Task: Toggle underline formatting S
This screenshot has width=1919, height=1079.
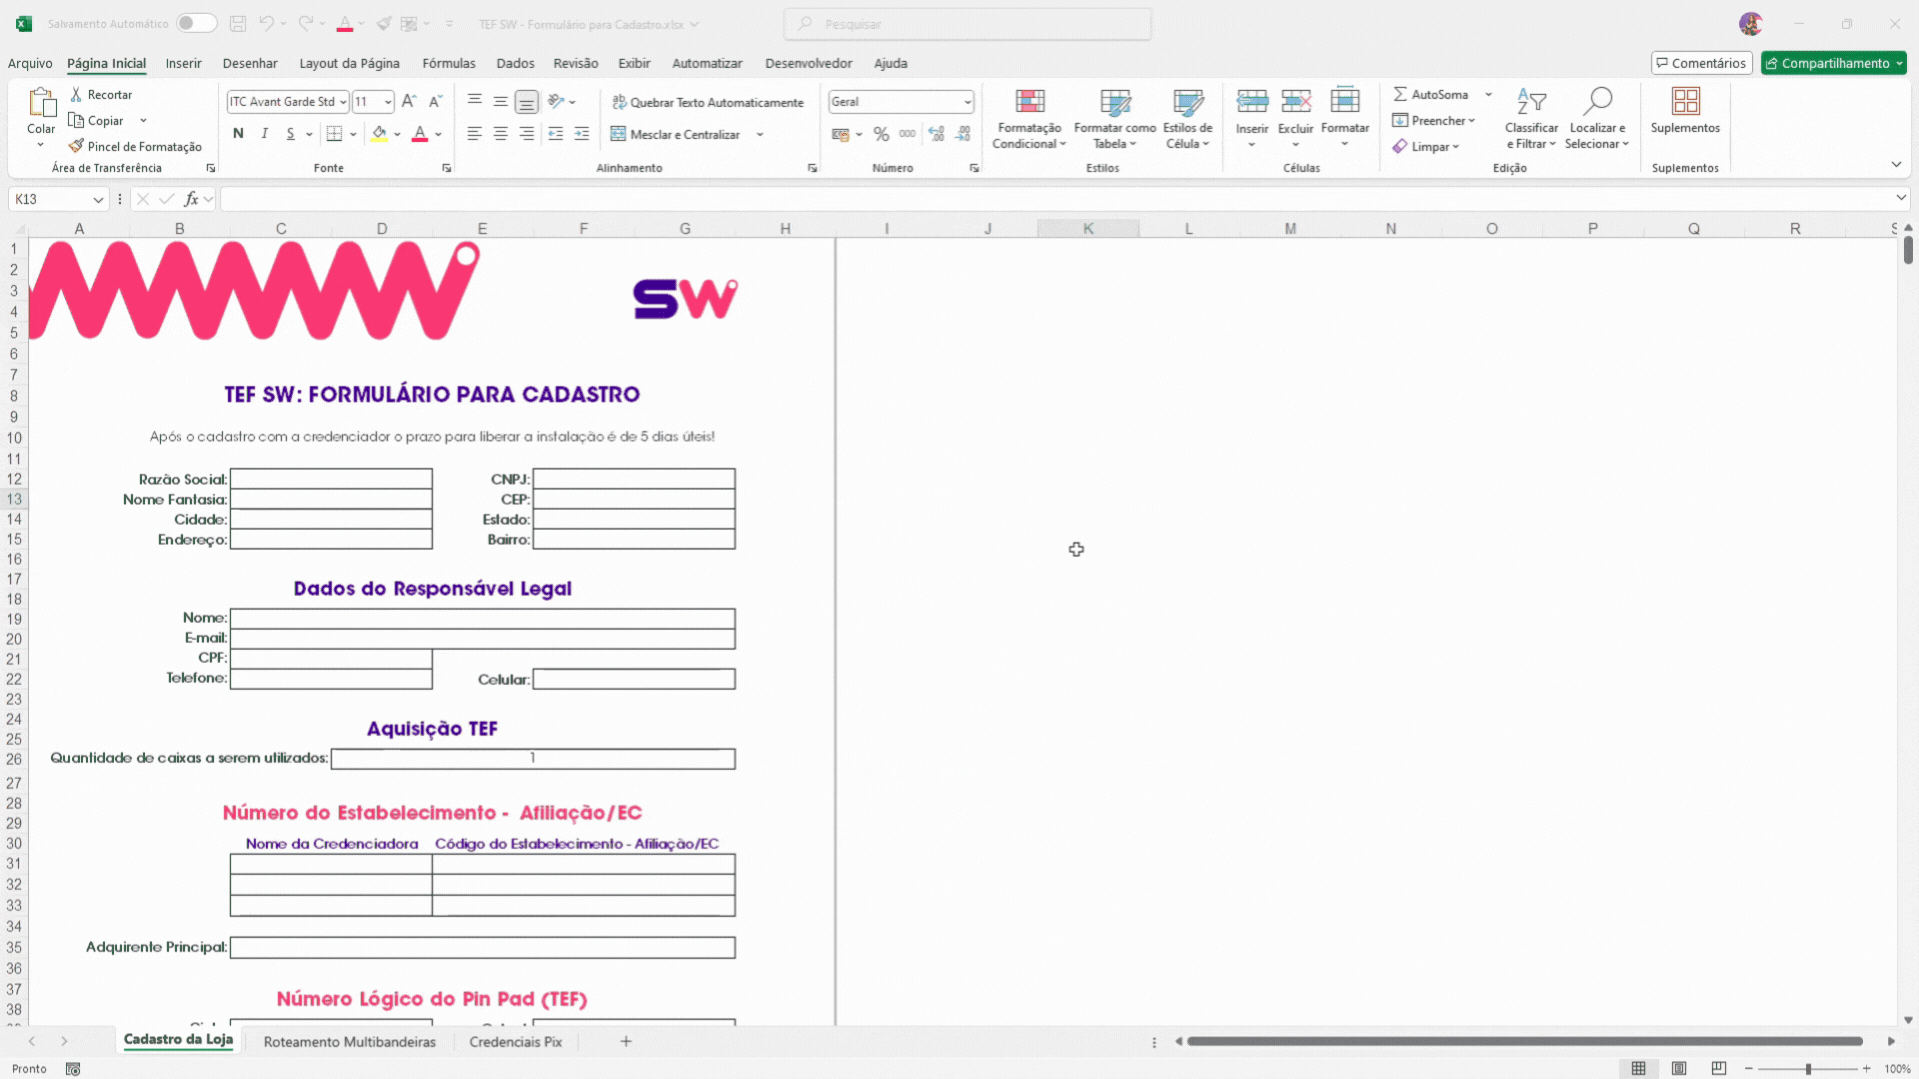Action: (x=290, y=133)
